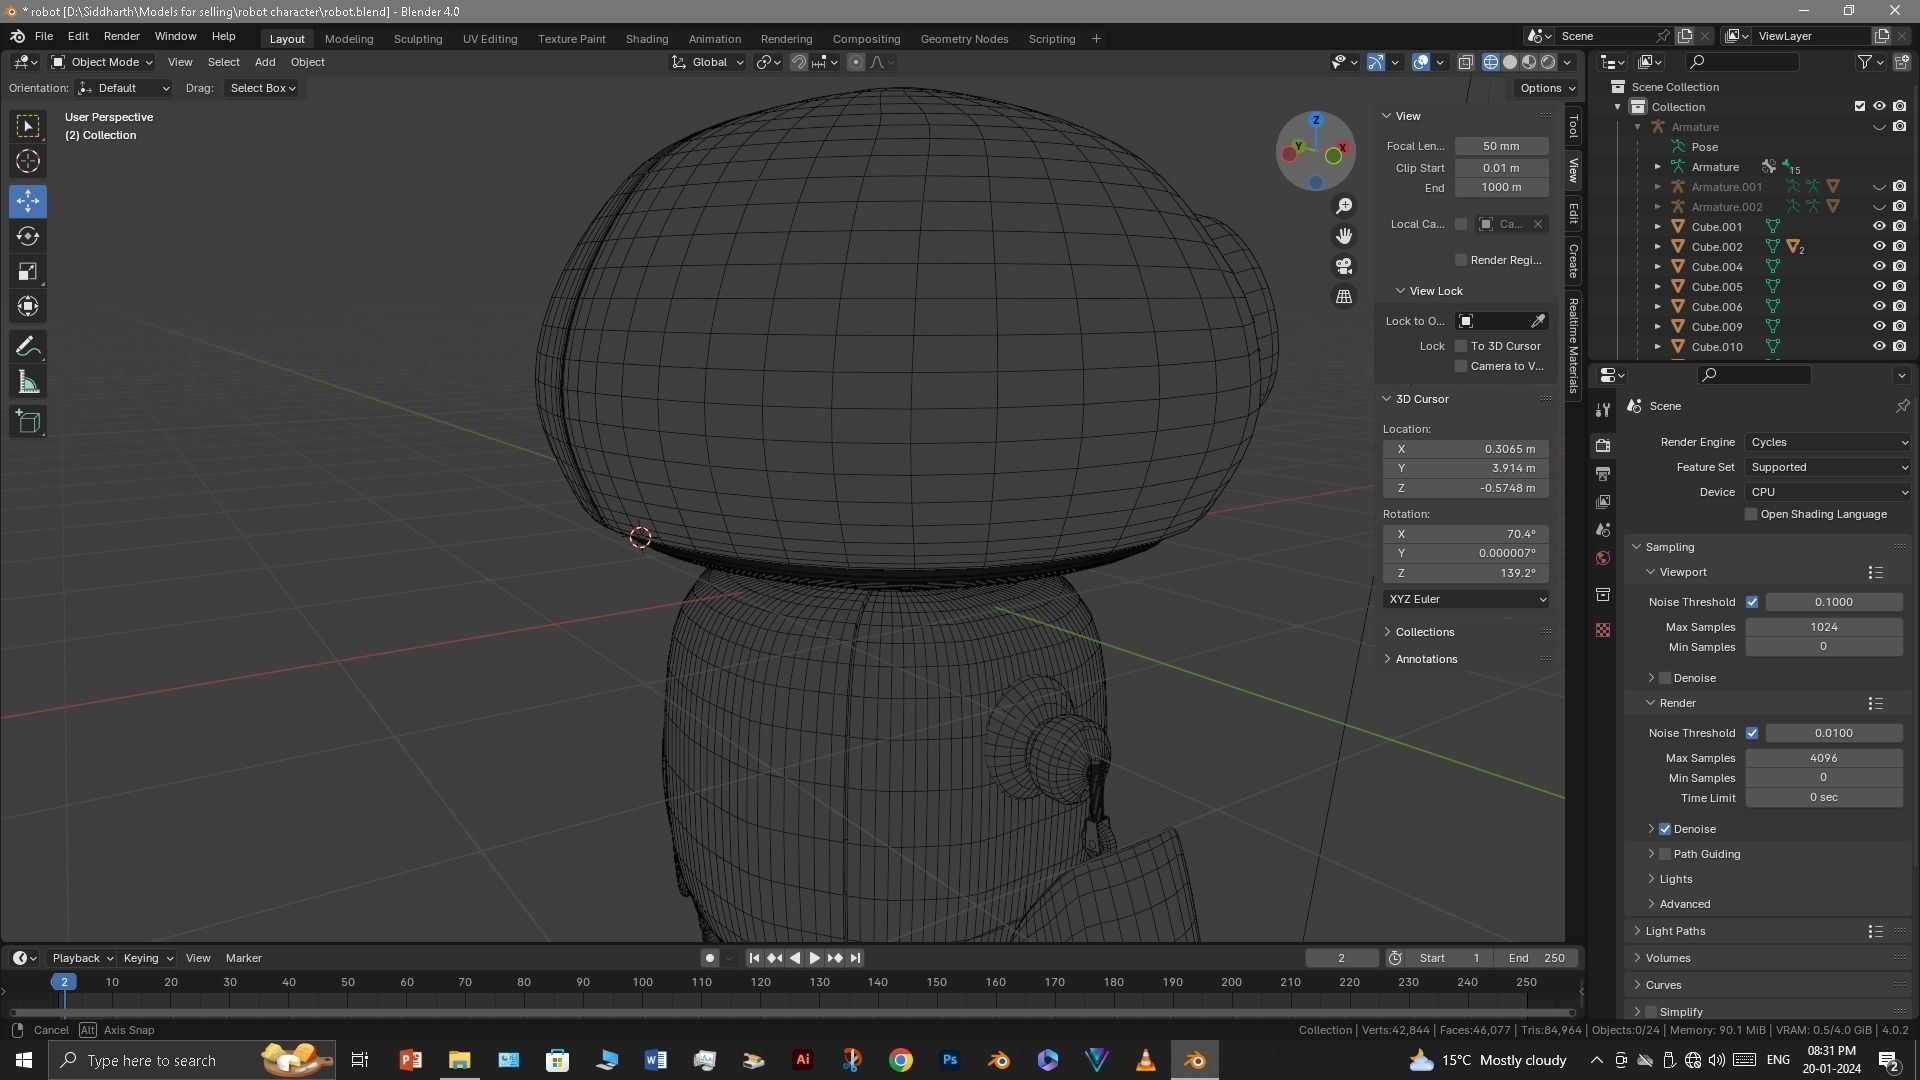1920x1080 pixels.
Task: Adjust the Focal Length 50 mm field
Action: pyautogui.click(x=1501, y=146)
